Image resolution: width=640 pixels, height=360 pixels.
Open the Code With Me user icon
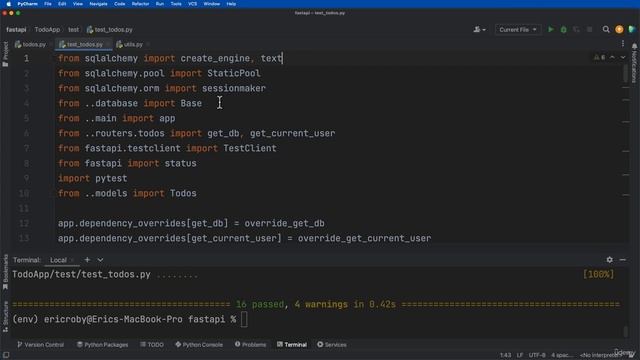[479, 29]
